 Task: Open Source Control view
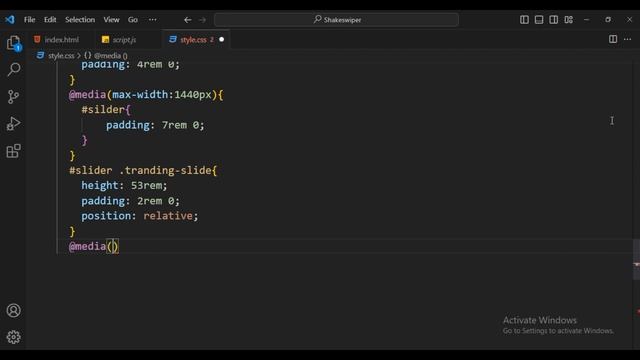13,97
